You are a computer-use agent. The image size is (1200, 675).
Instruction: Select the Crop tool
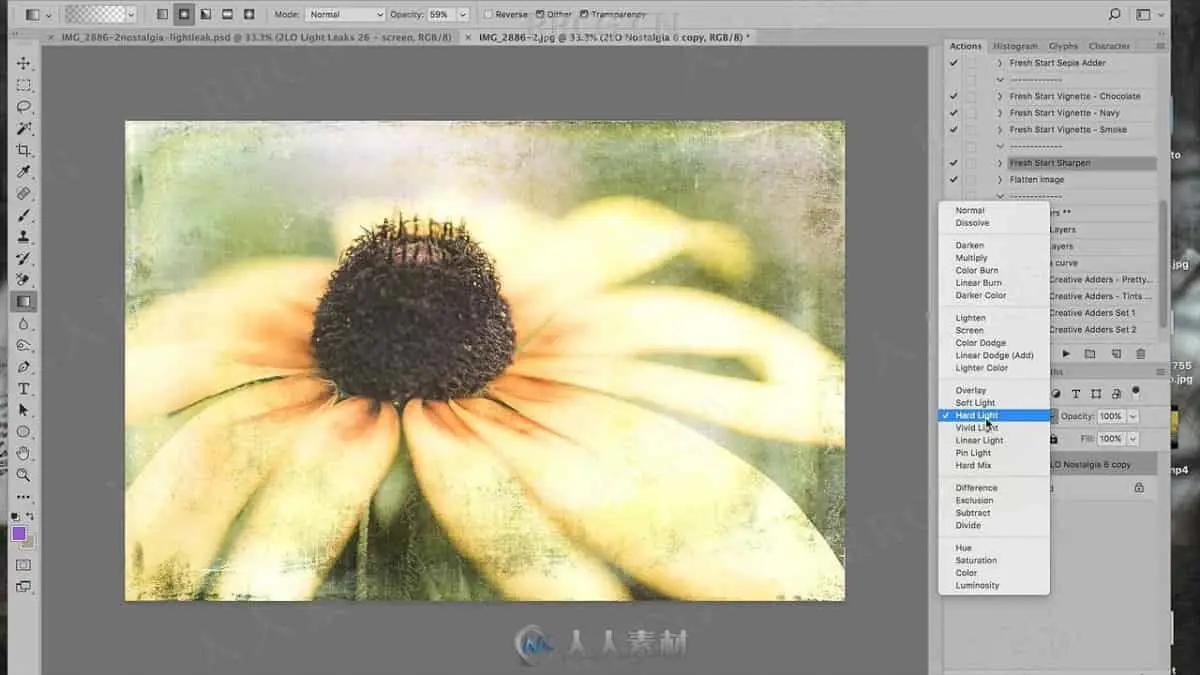[24, 150]
